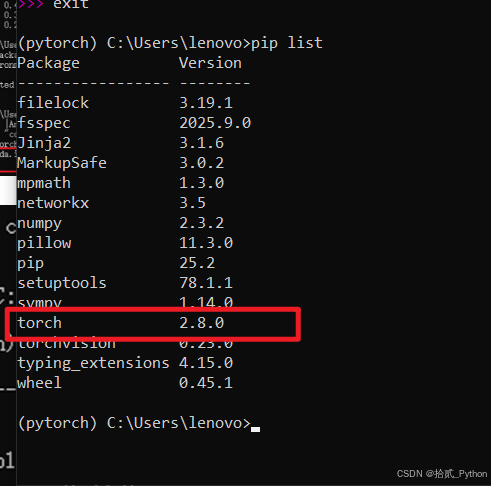Screen dimensions: 491x486
Task: Click numpy version '2.3.2'
Action: pos(201,223)
